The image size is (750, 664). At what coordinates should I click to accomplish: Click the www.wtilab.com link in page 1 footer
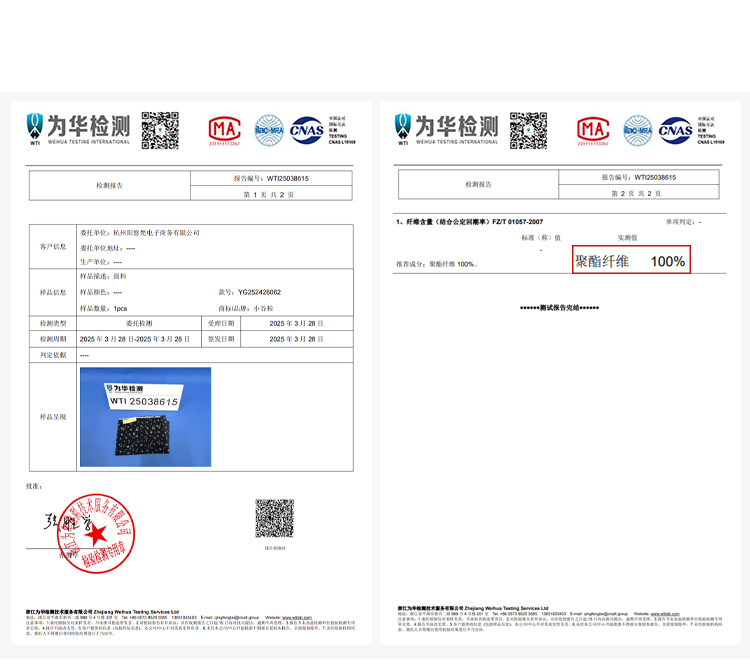(x=297, y=617)
